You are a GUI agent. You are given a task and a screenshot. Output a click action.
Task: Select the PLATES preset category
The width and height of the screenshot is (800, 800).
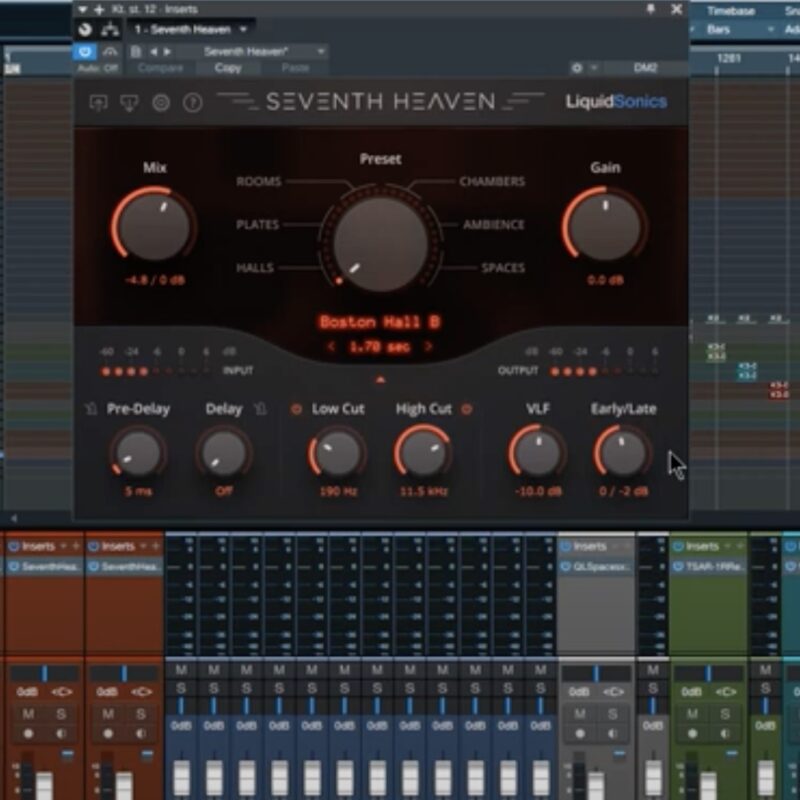click(258, 224)
